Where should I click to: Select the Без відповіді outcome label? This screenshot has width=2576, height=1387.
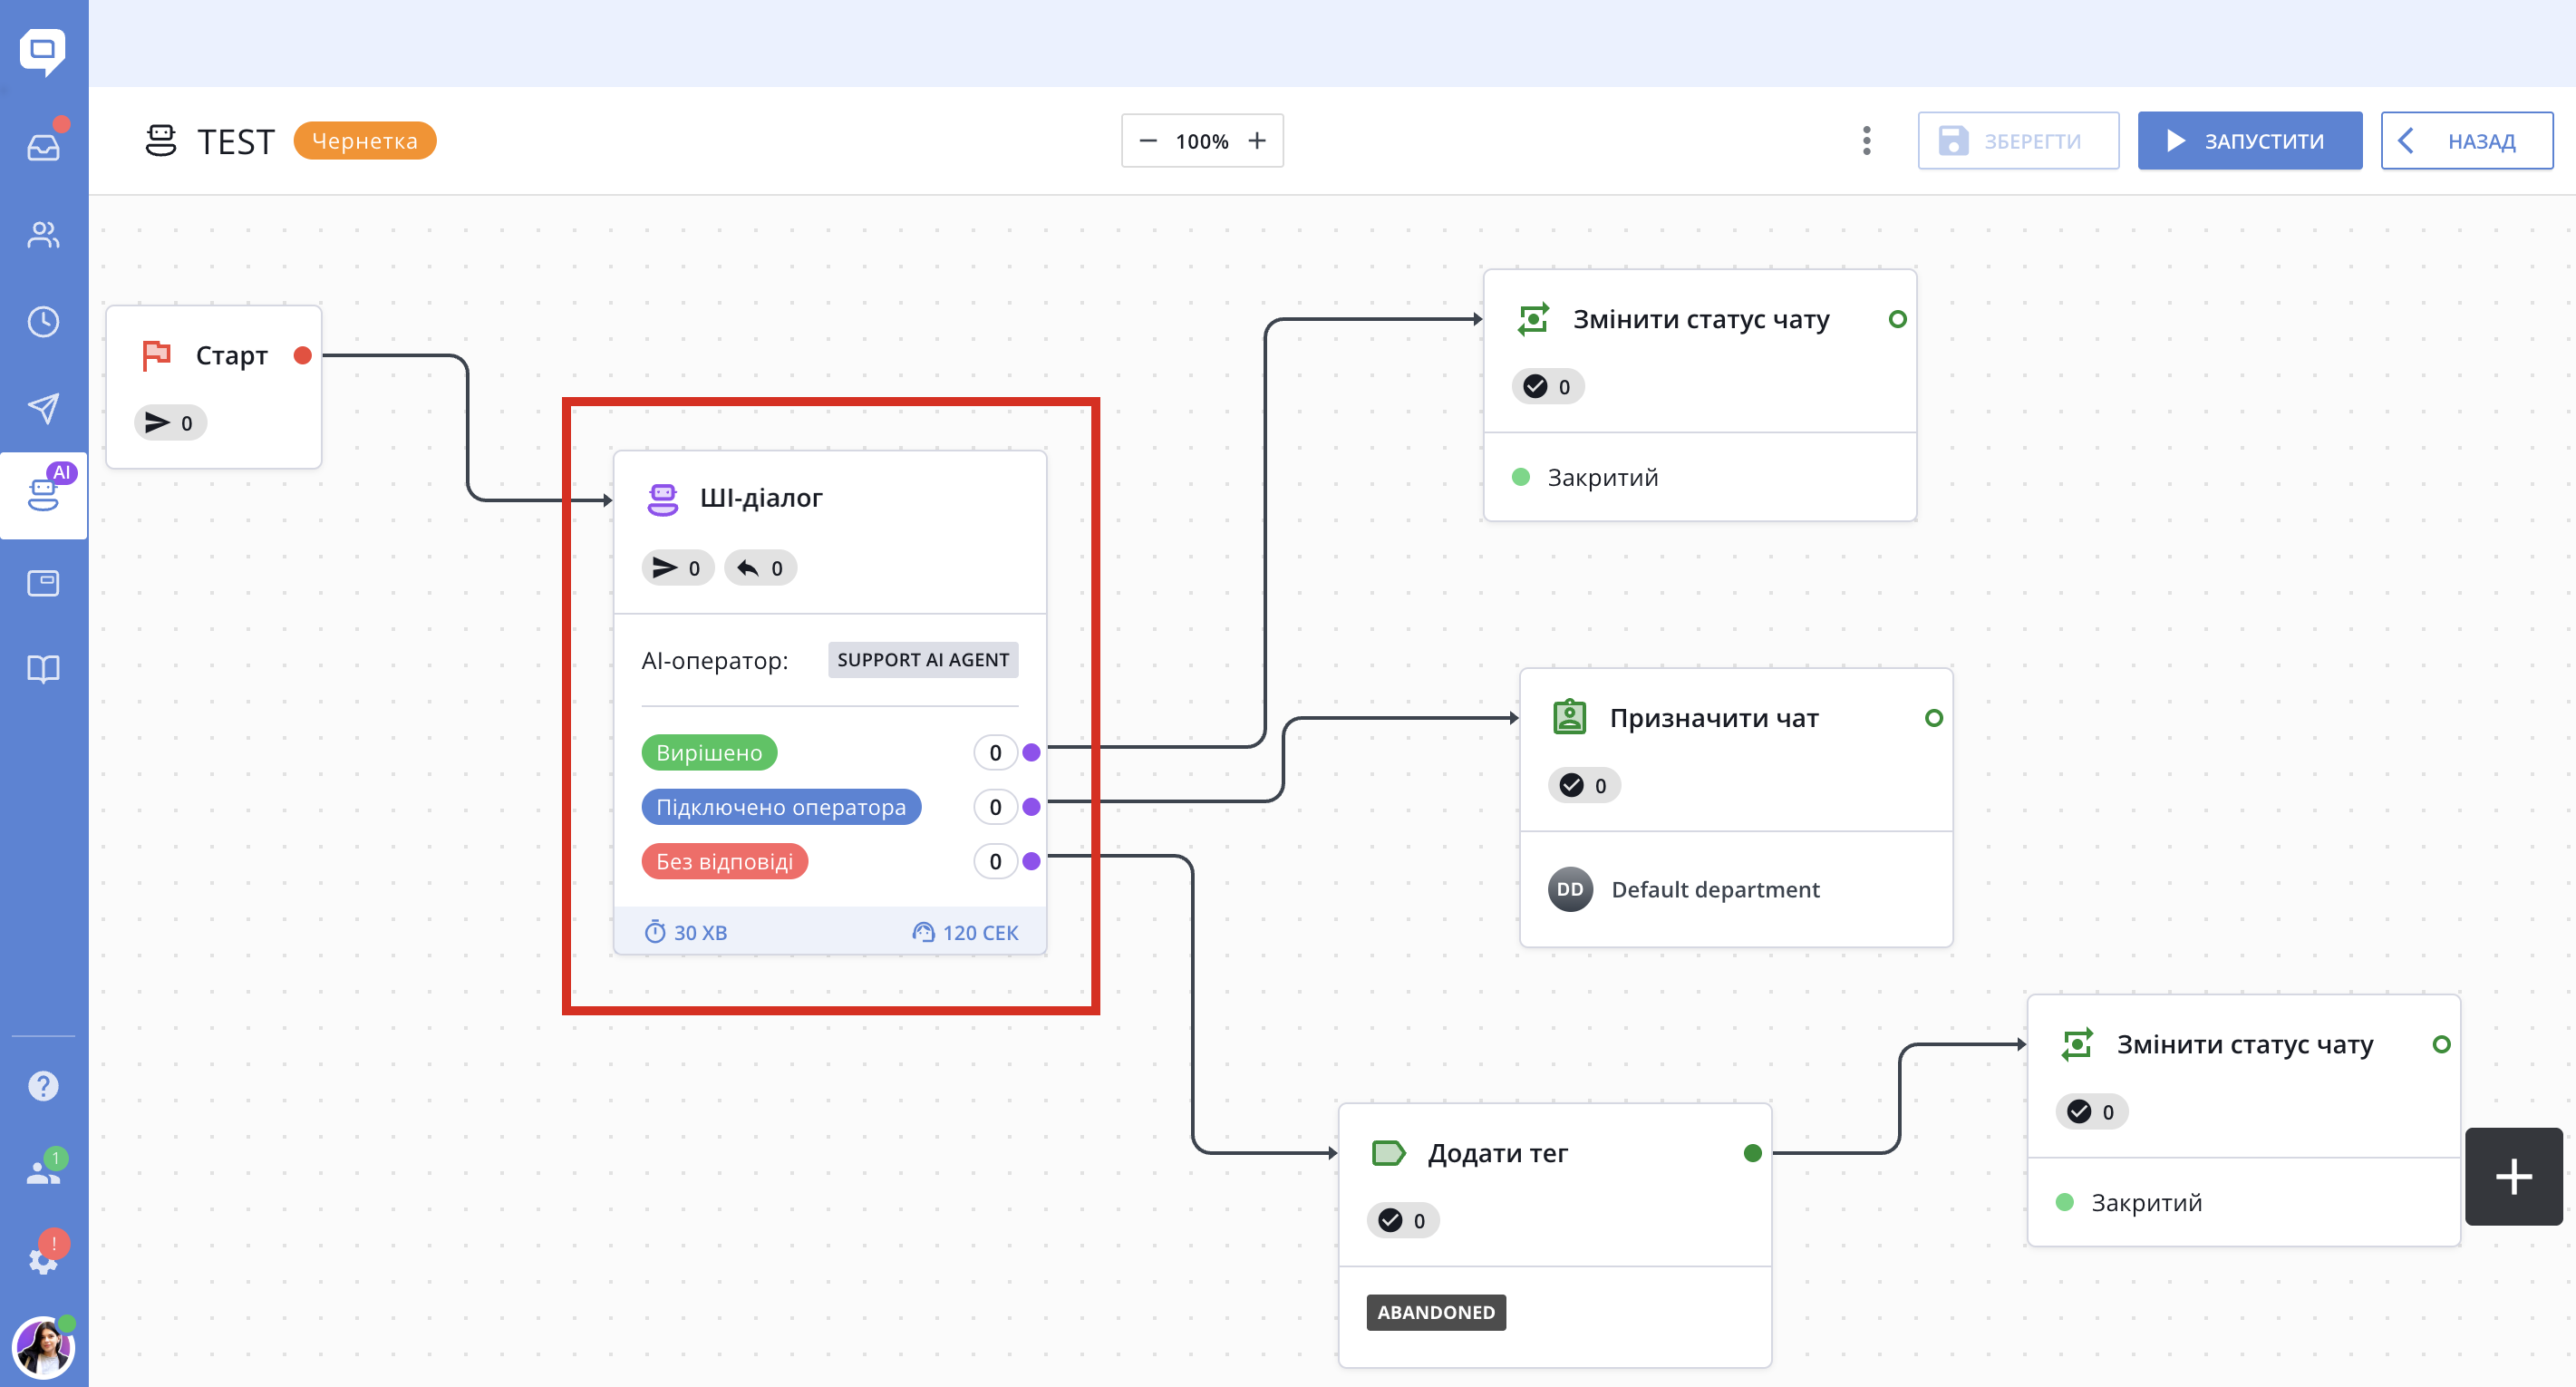(725, 861)
